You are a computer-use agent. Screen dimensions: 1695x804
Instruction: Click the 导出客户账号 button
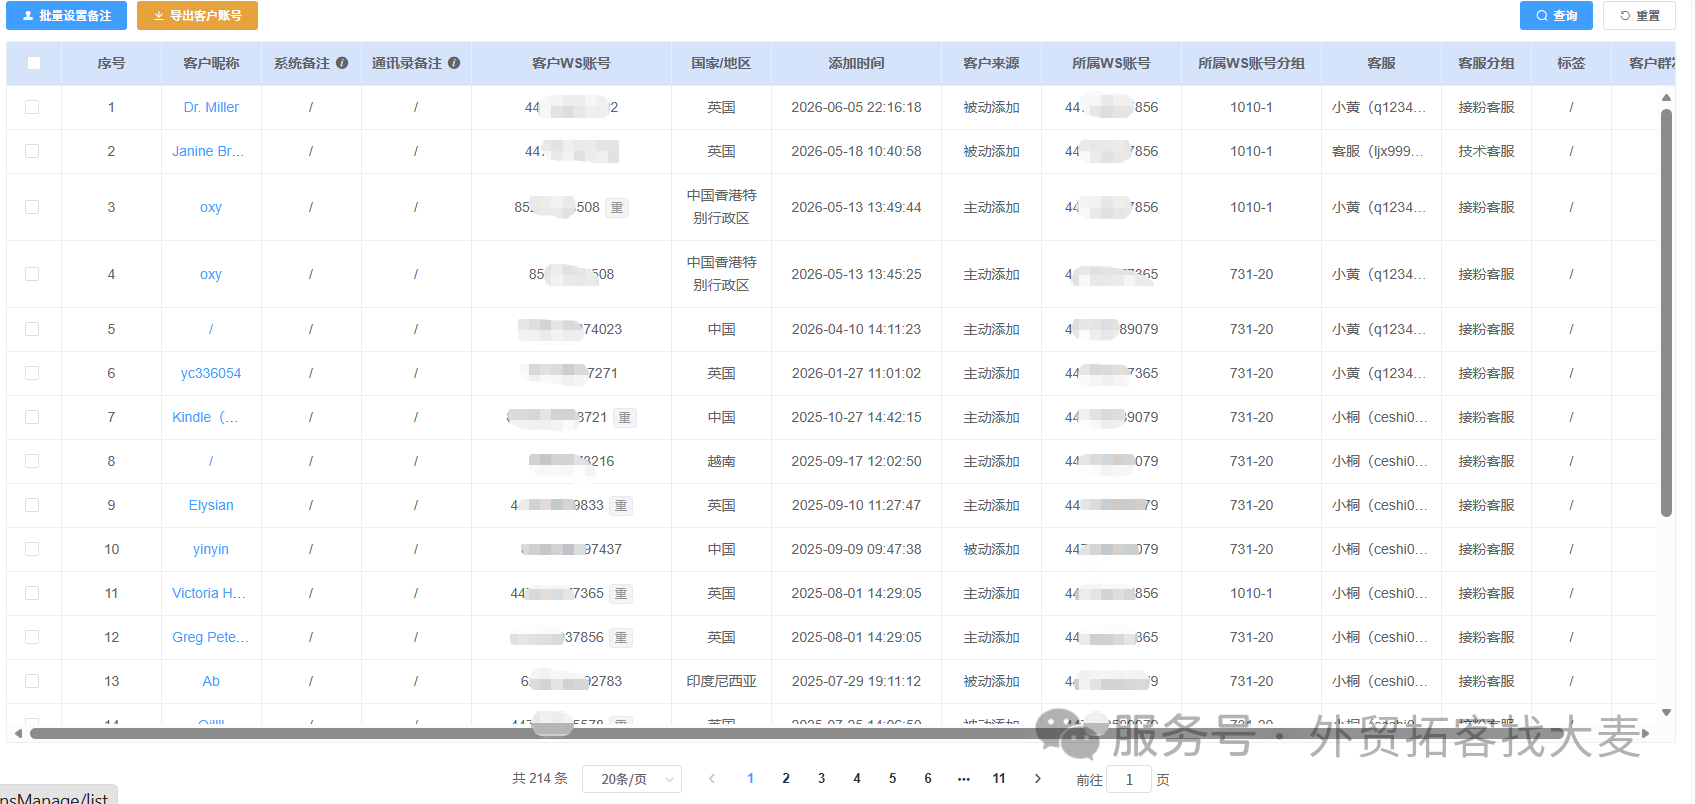point(198,16)
